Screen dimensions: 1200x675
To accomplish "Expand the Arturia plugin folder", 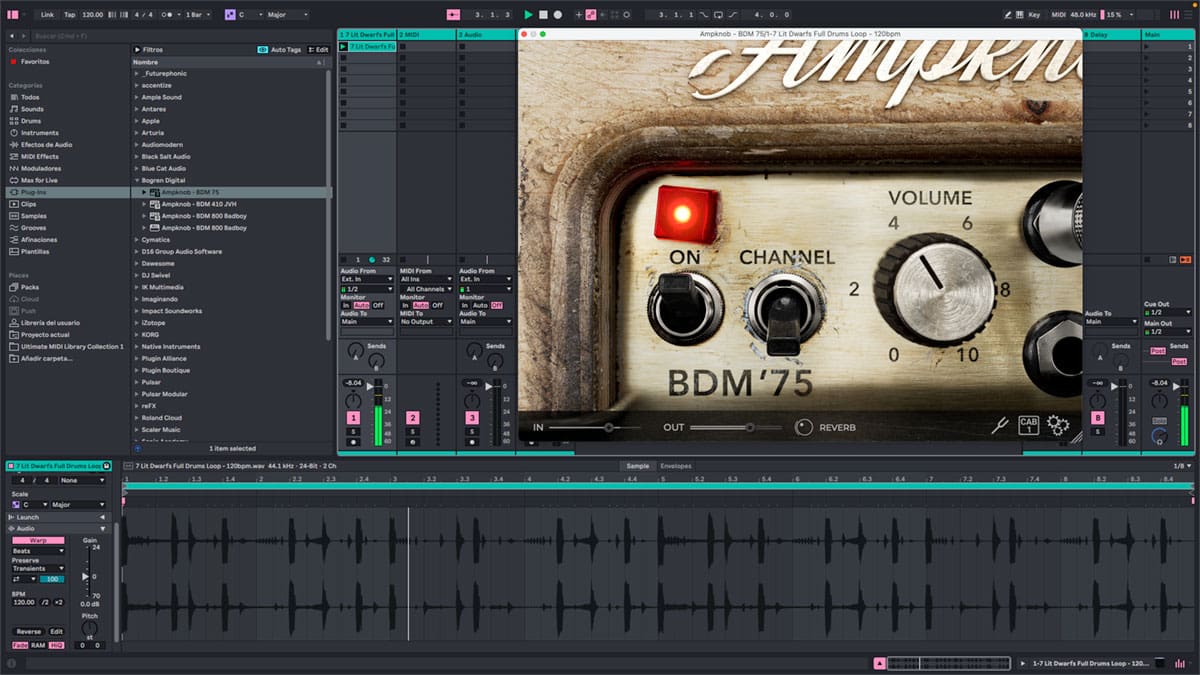I will click(x=137, y=133).
